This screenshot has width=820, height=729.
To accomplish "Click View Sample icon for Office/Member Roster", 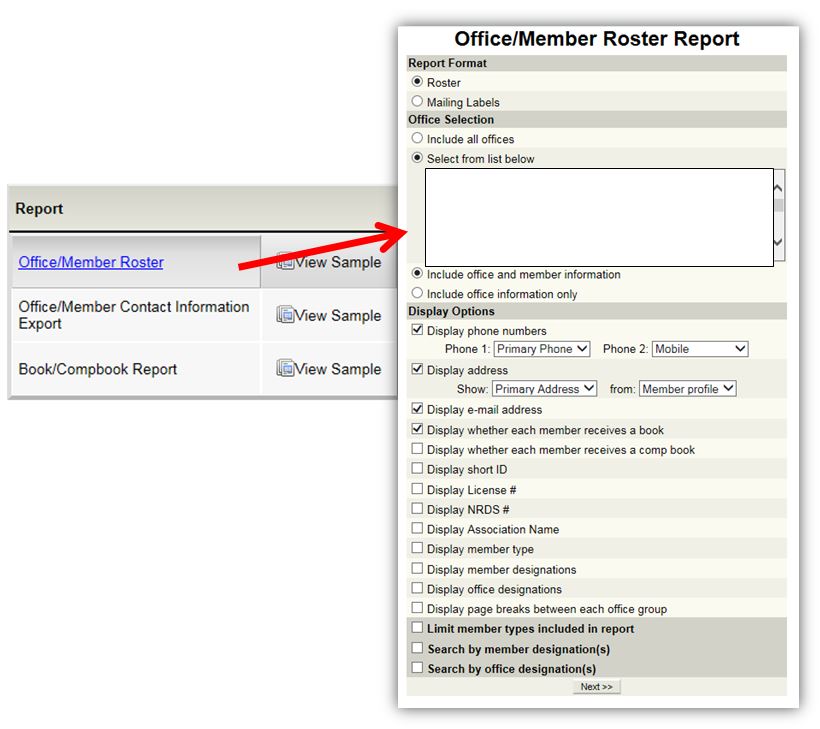I will click(x=284, y=261).
